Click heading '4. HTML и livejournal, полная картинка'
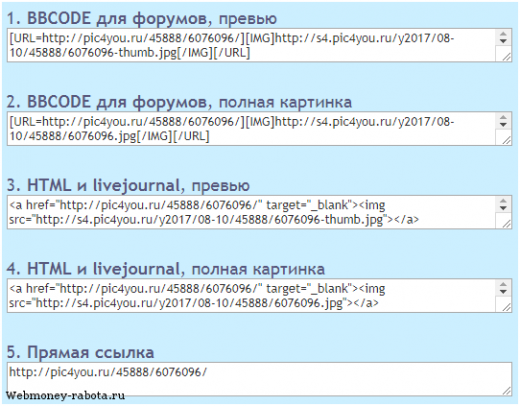The image size is (520, 406). click(x=166, y=269)
